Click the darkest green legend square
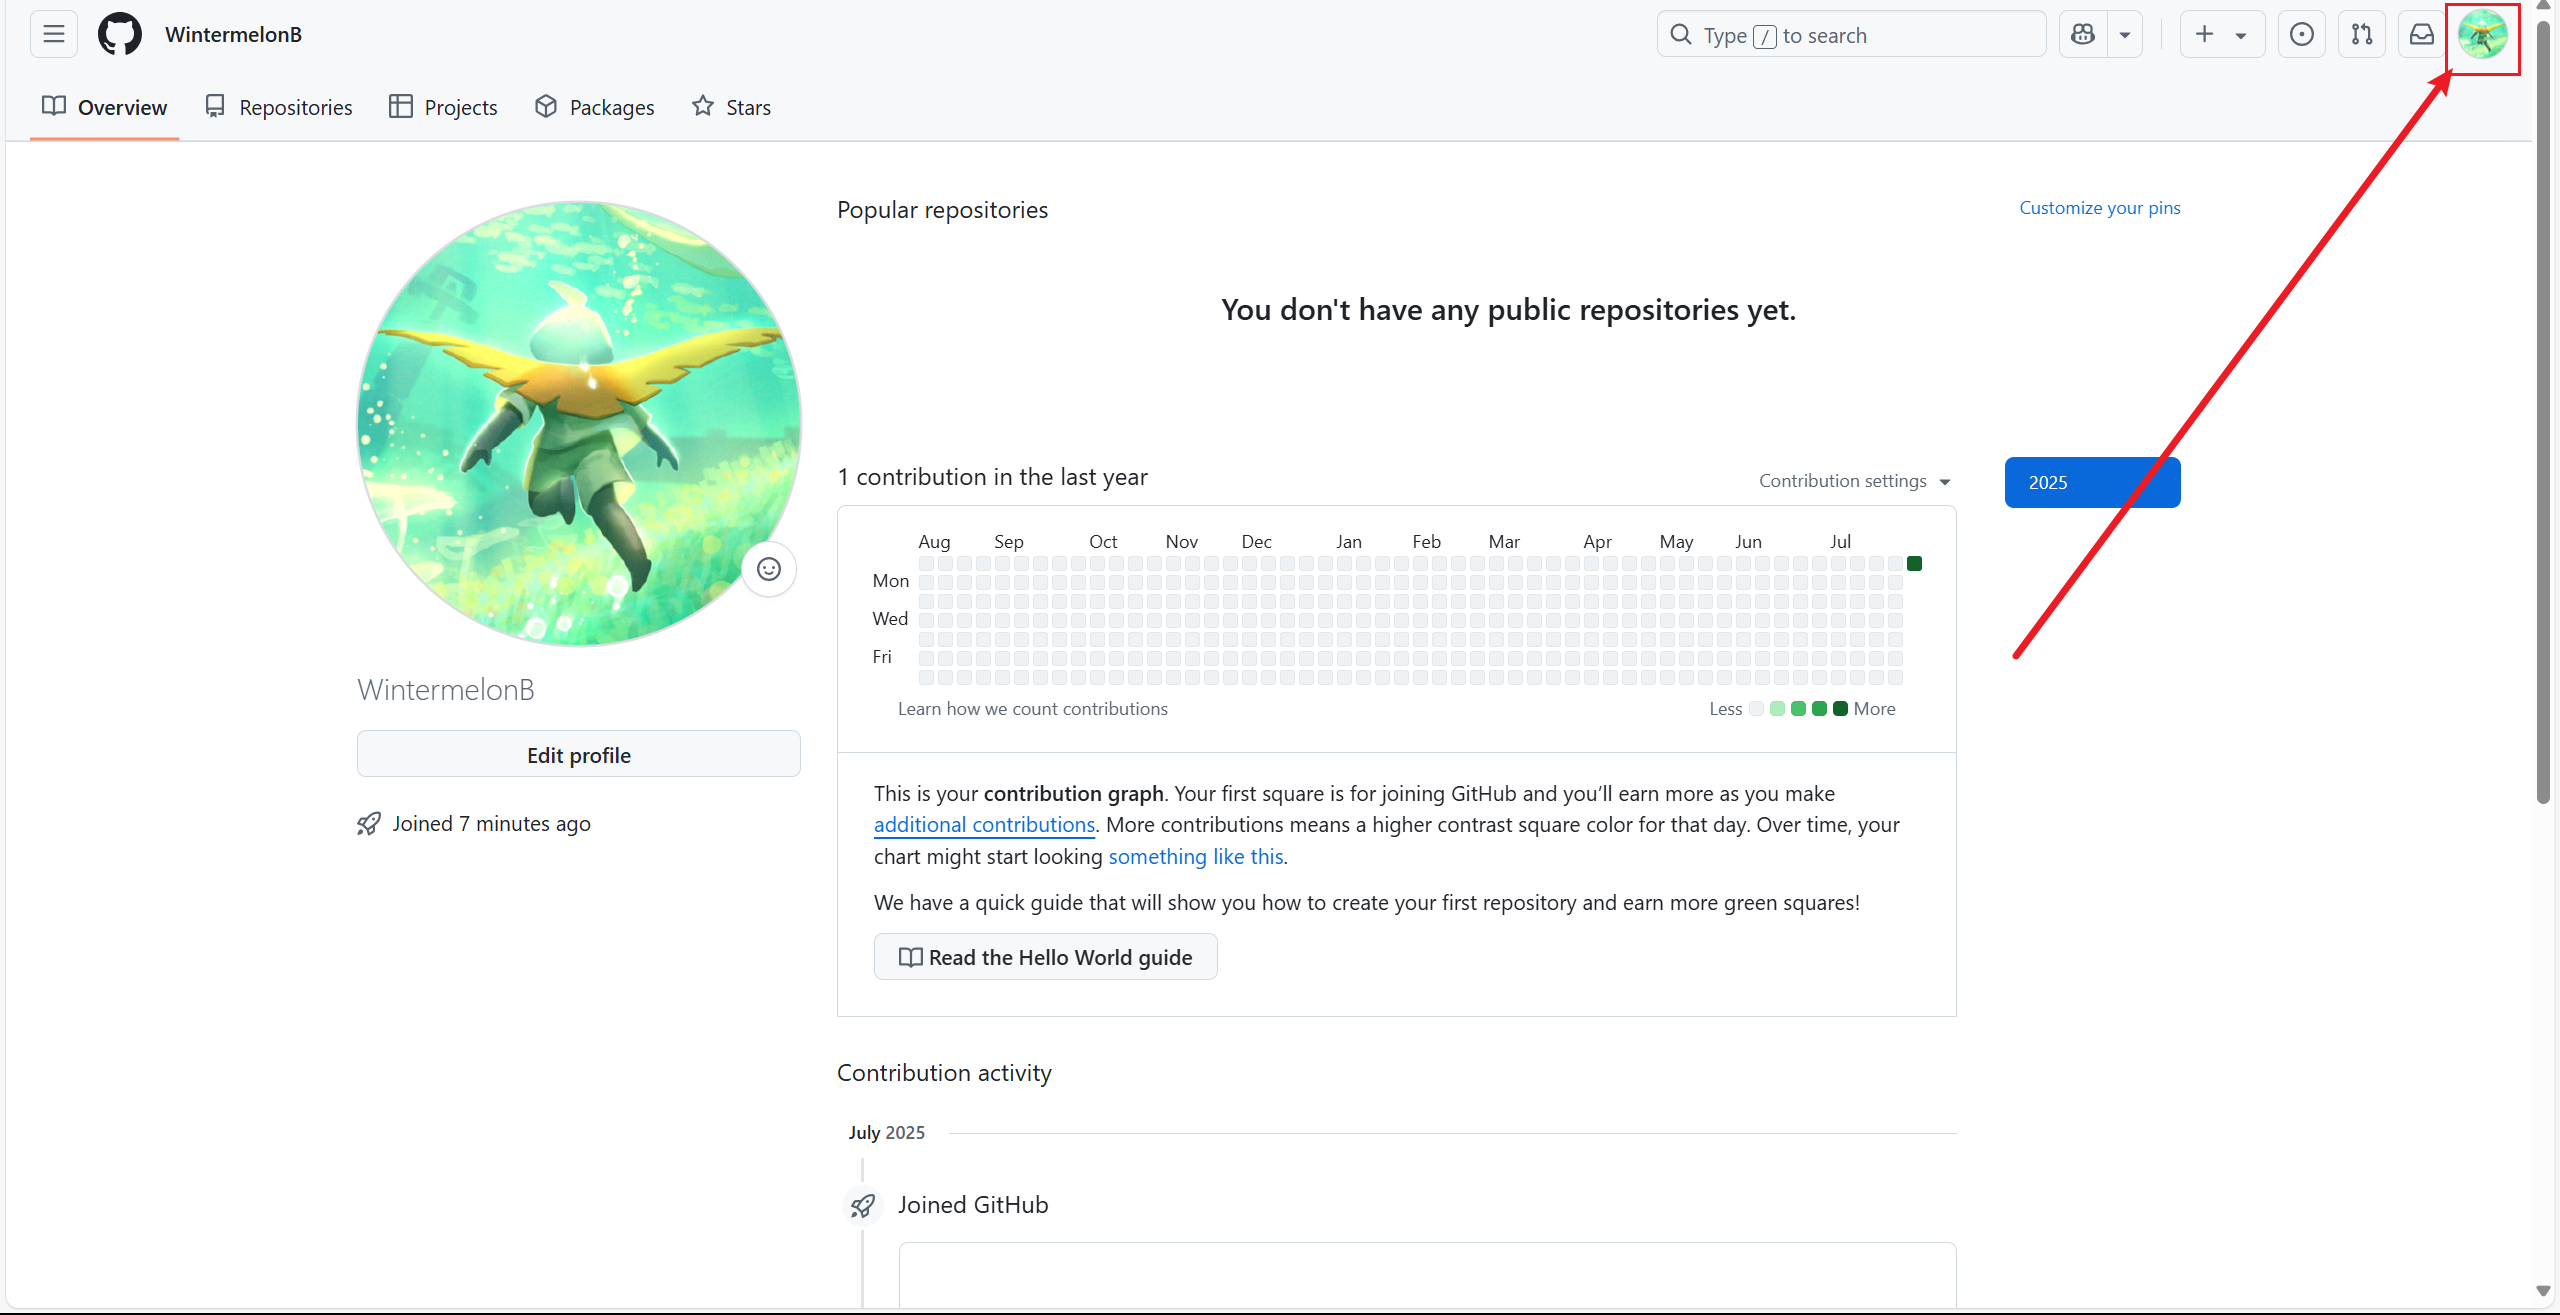Screen dimensions: 2560x1315 (x=1840, y=708)
